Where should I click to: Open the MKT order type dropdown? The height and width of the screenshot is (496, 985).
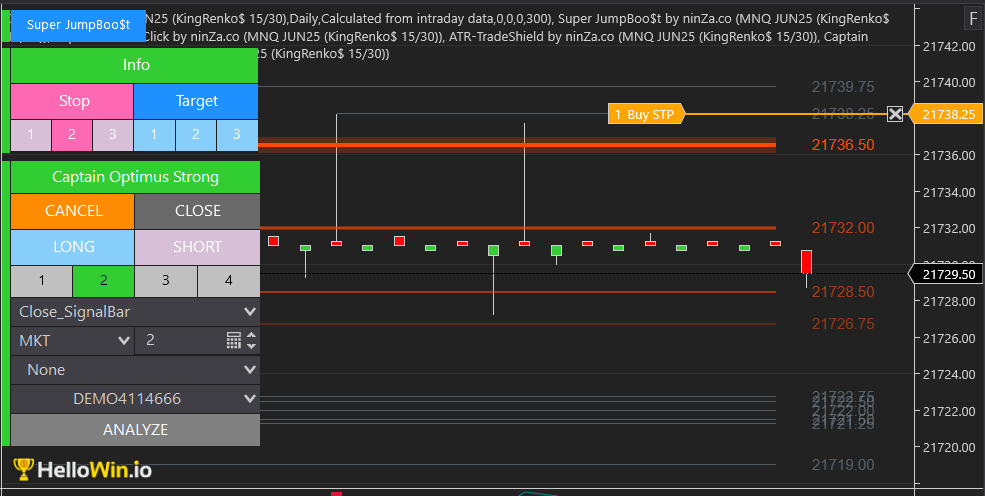point(72,340)
